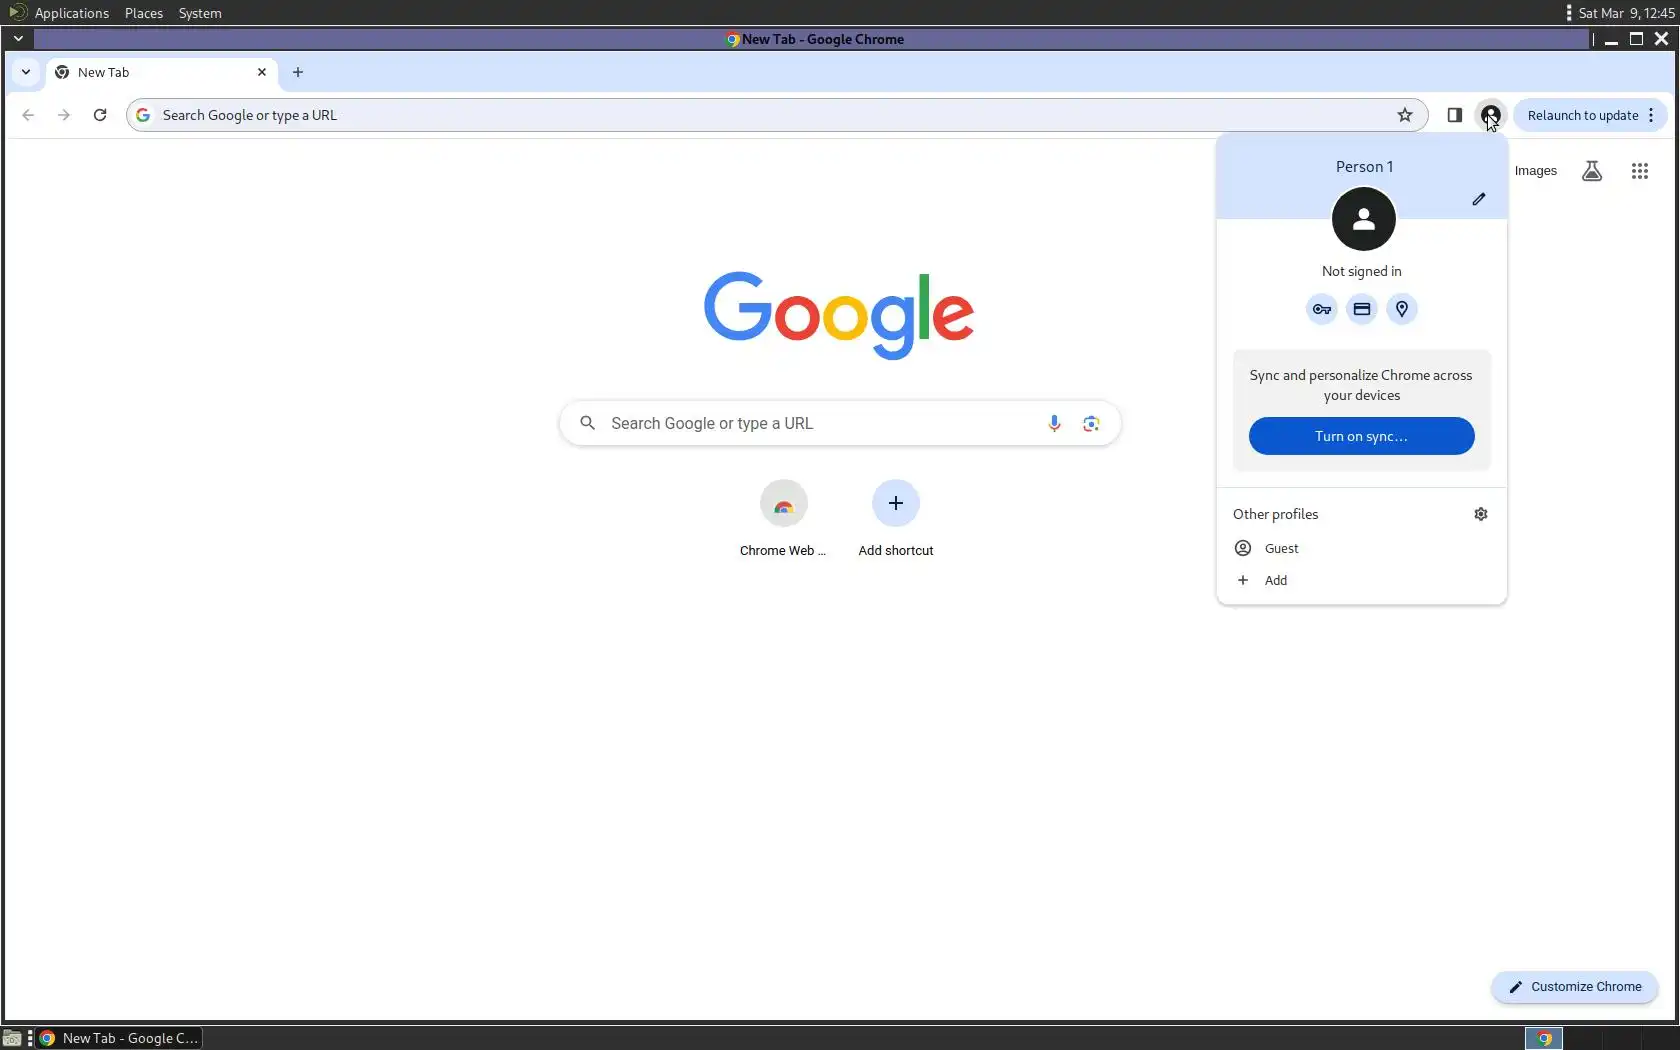Open the window menu dropdown in title bar
Viewport: 1680px width, 1050px height.
(18, 39)
